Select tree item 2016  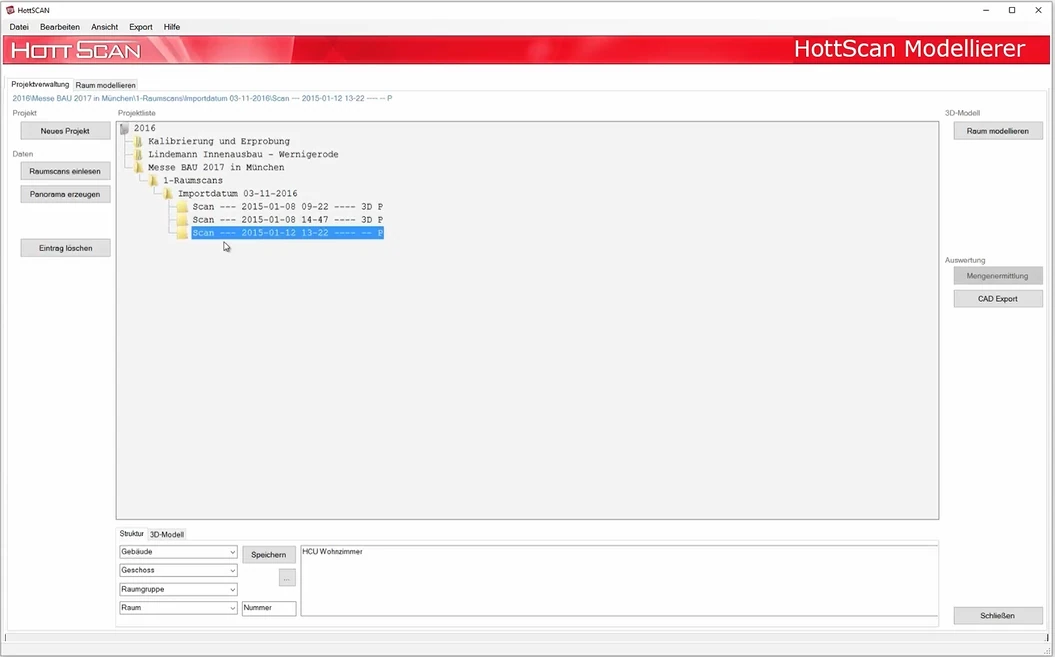[145, 128]
